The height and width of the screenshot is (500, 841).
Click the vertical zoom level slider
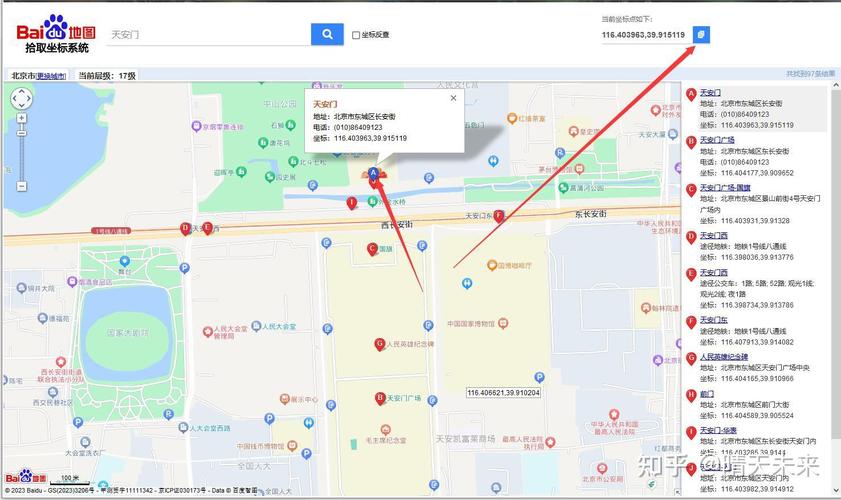point(21,152)
